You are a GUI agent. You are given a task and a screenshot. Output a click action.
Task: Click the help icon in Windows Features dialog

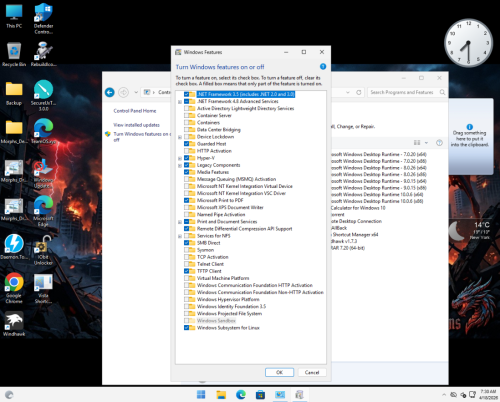[323, 67]
